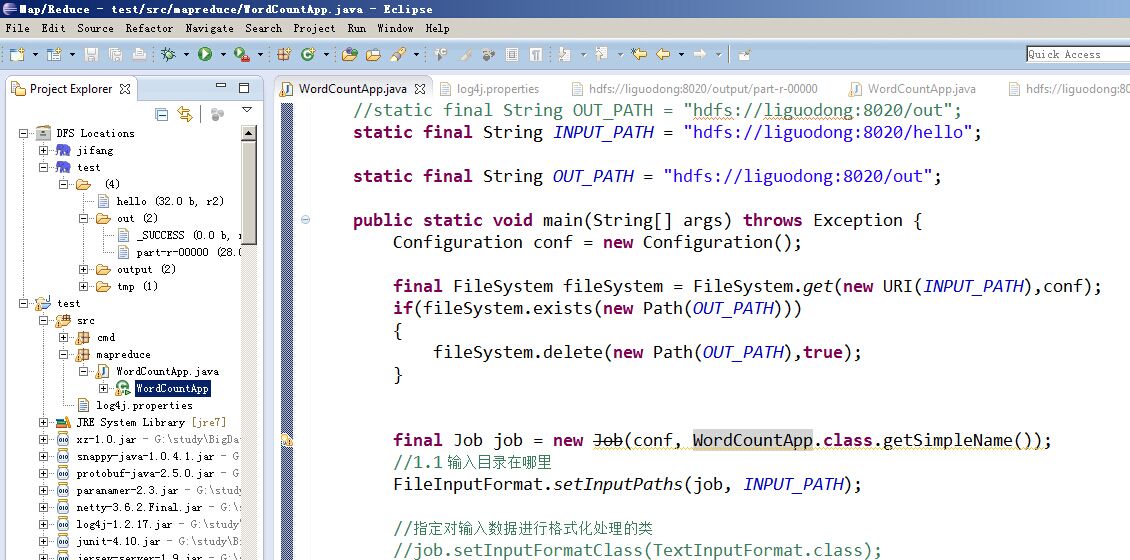Open the New wizard dropdown arrow
1130x560 pixels.
(x=35, y=54)
